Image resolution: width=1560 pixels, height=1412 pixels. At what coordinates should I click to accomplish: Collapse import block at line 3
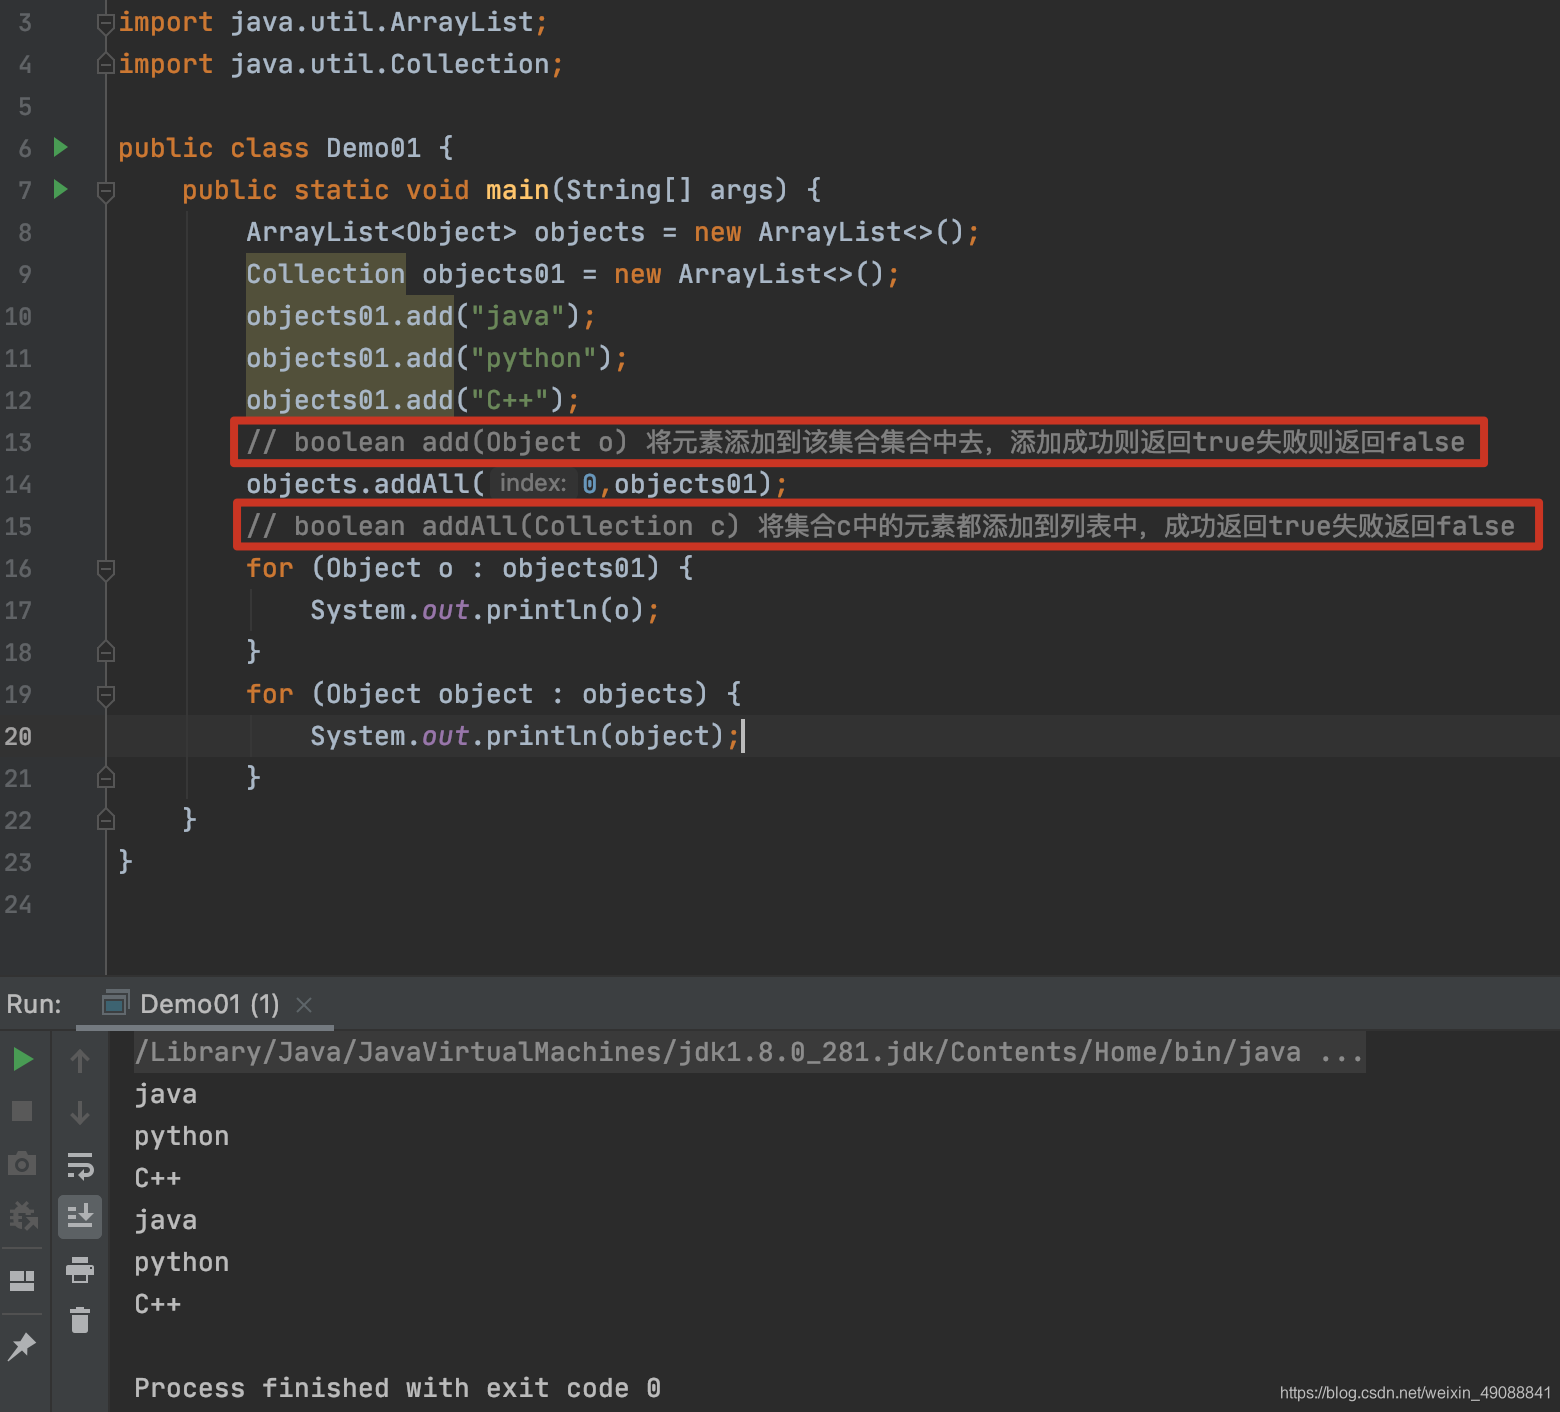coord(105,23)
